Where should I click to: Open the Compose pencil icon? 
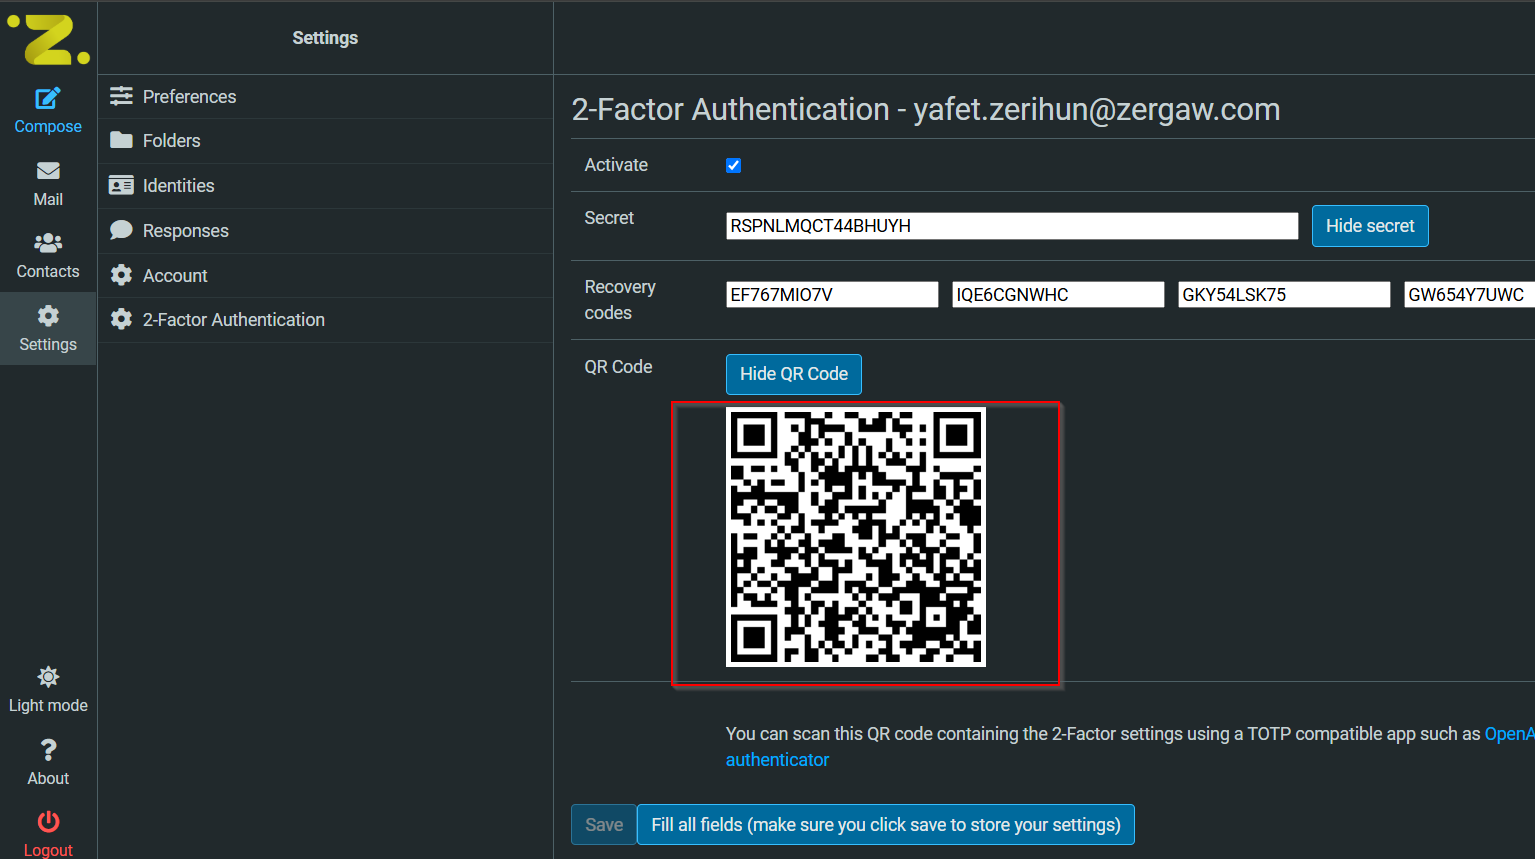(x=47, y=99)
